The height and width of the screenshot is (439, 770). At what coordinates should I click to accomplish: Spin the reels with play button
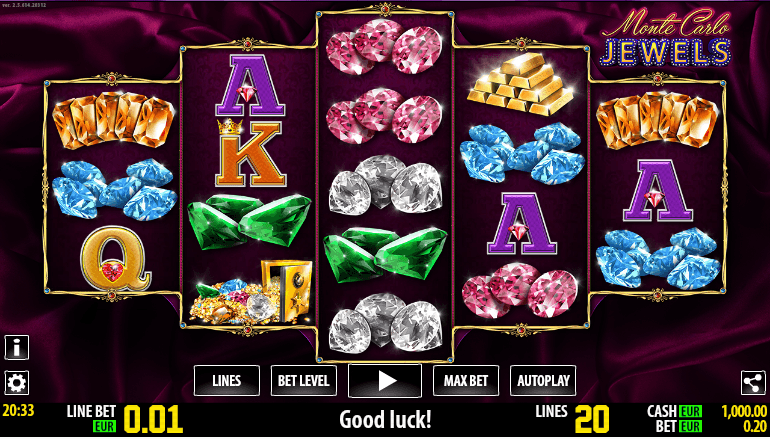(x=385, y=381)
